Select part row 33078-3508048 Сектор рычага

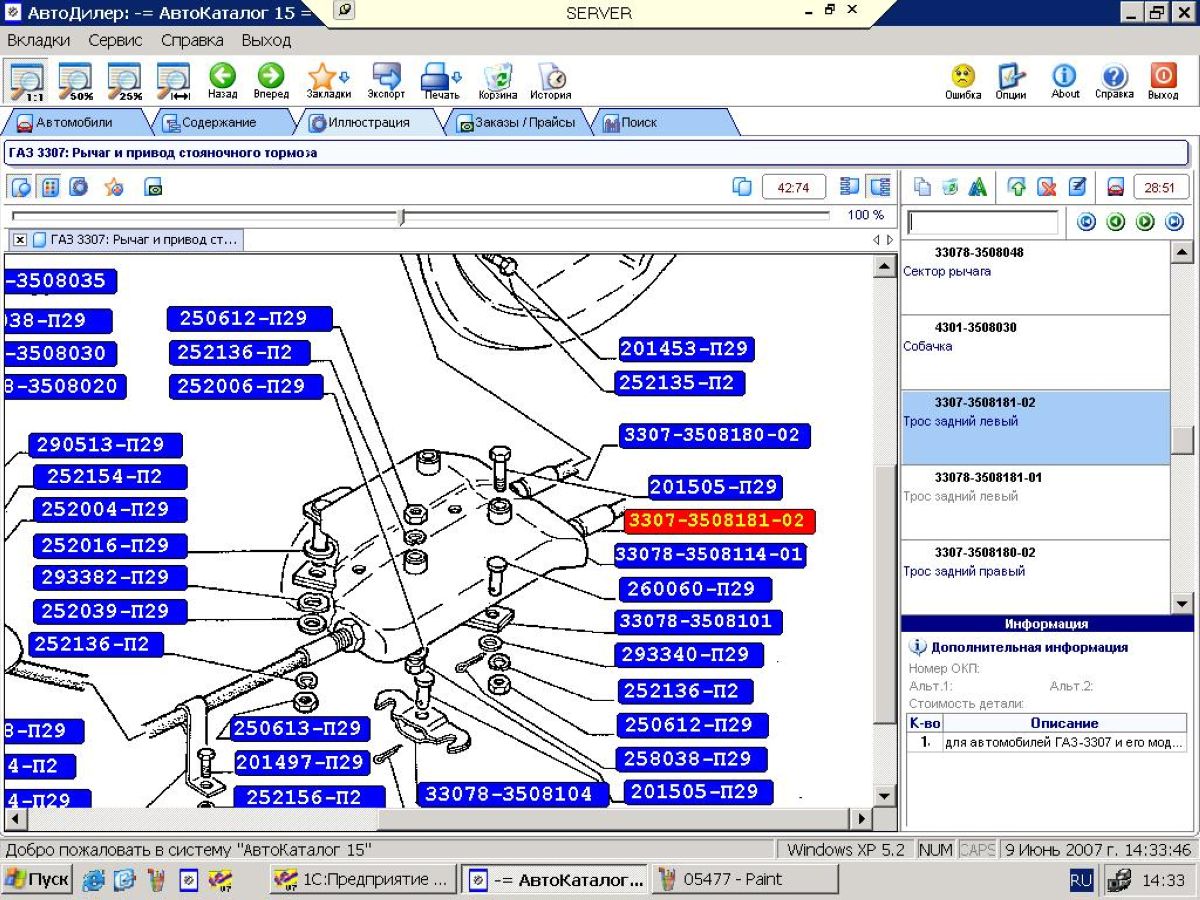[1035, 278]
